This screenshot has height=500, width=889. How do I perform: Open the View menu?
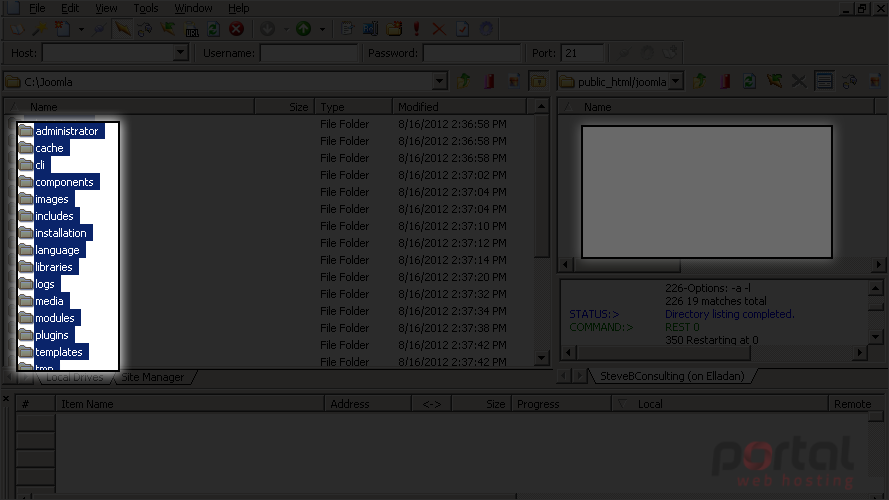[x=106, y=8]
